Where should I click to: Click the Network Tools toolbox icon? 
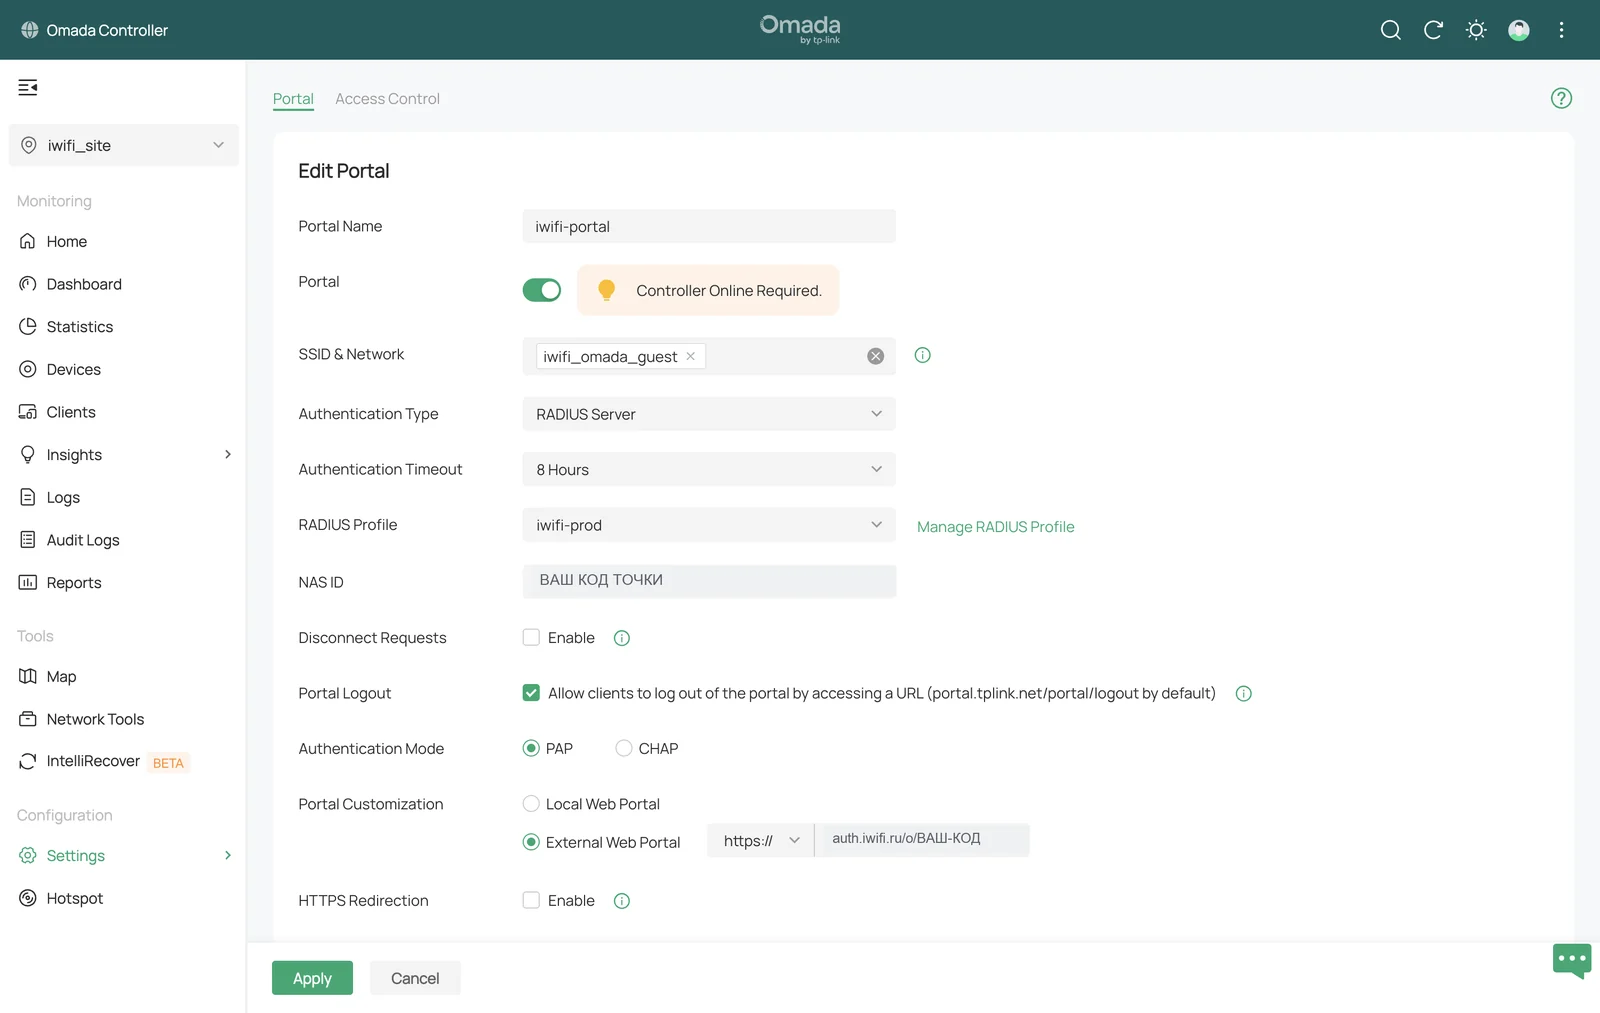click(28, 719)
